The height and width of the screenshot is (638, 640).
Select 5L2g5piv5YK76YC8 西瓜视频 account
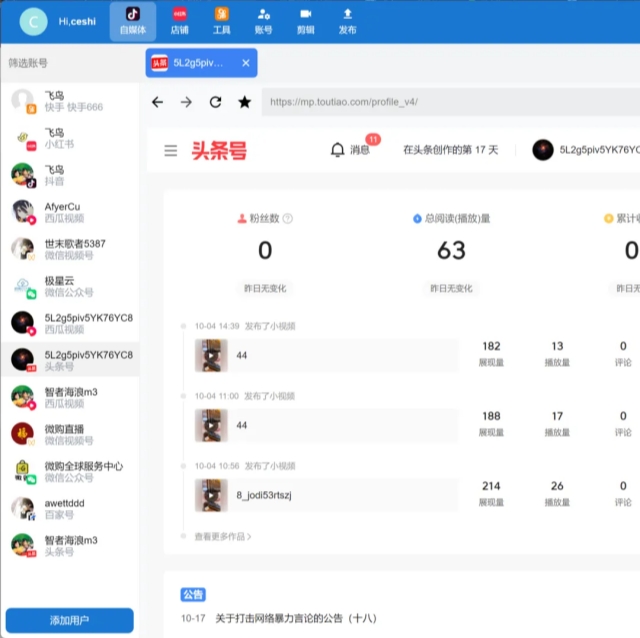pos(69,323)
